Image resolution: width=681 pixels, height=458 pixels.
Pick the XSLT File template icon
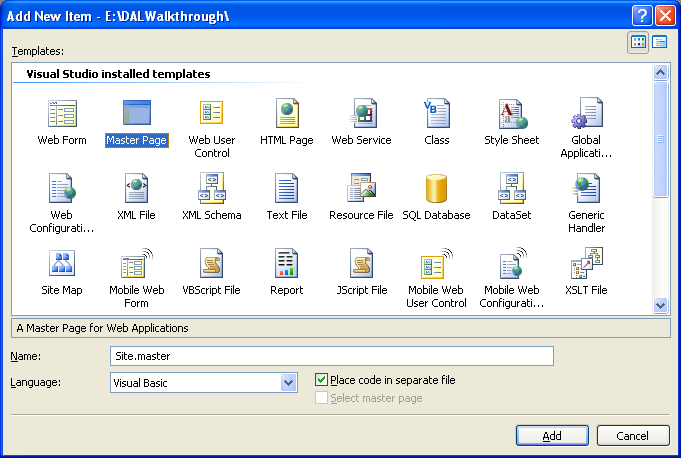(587, 263)
